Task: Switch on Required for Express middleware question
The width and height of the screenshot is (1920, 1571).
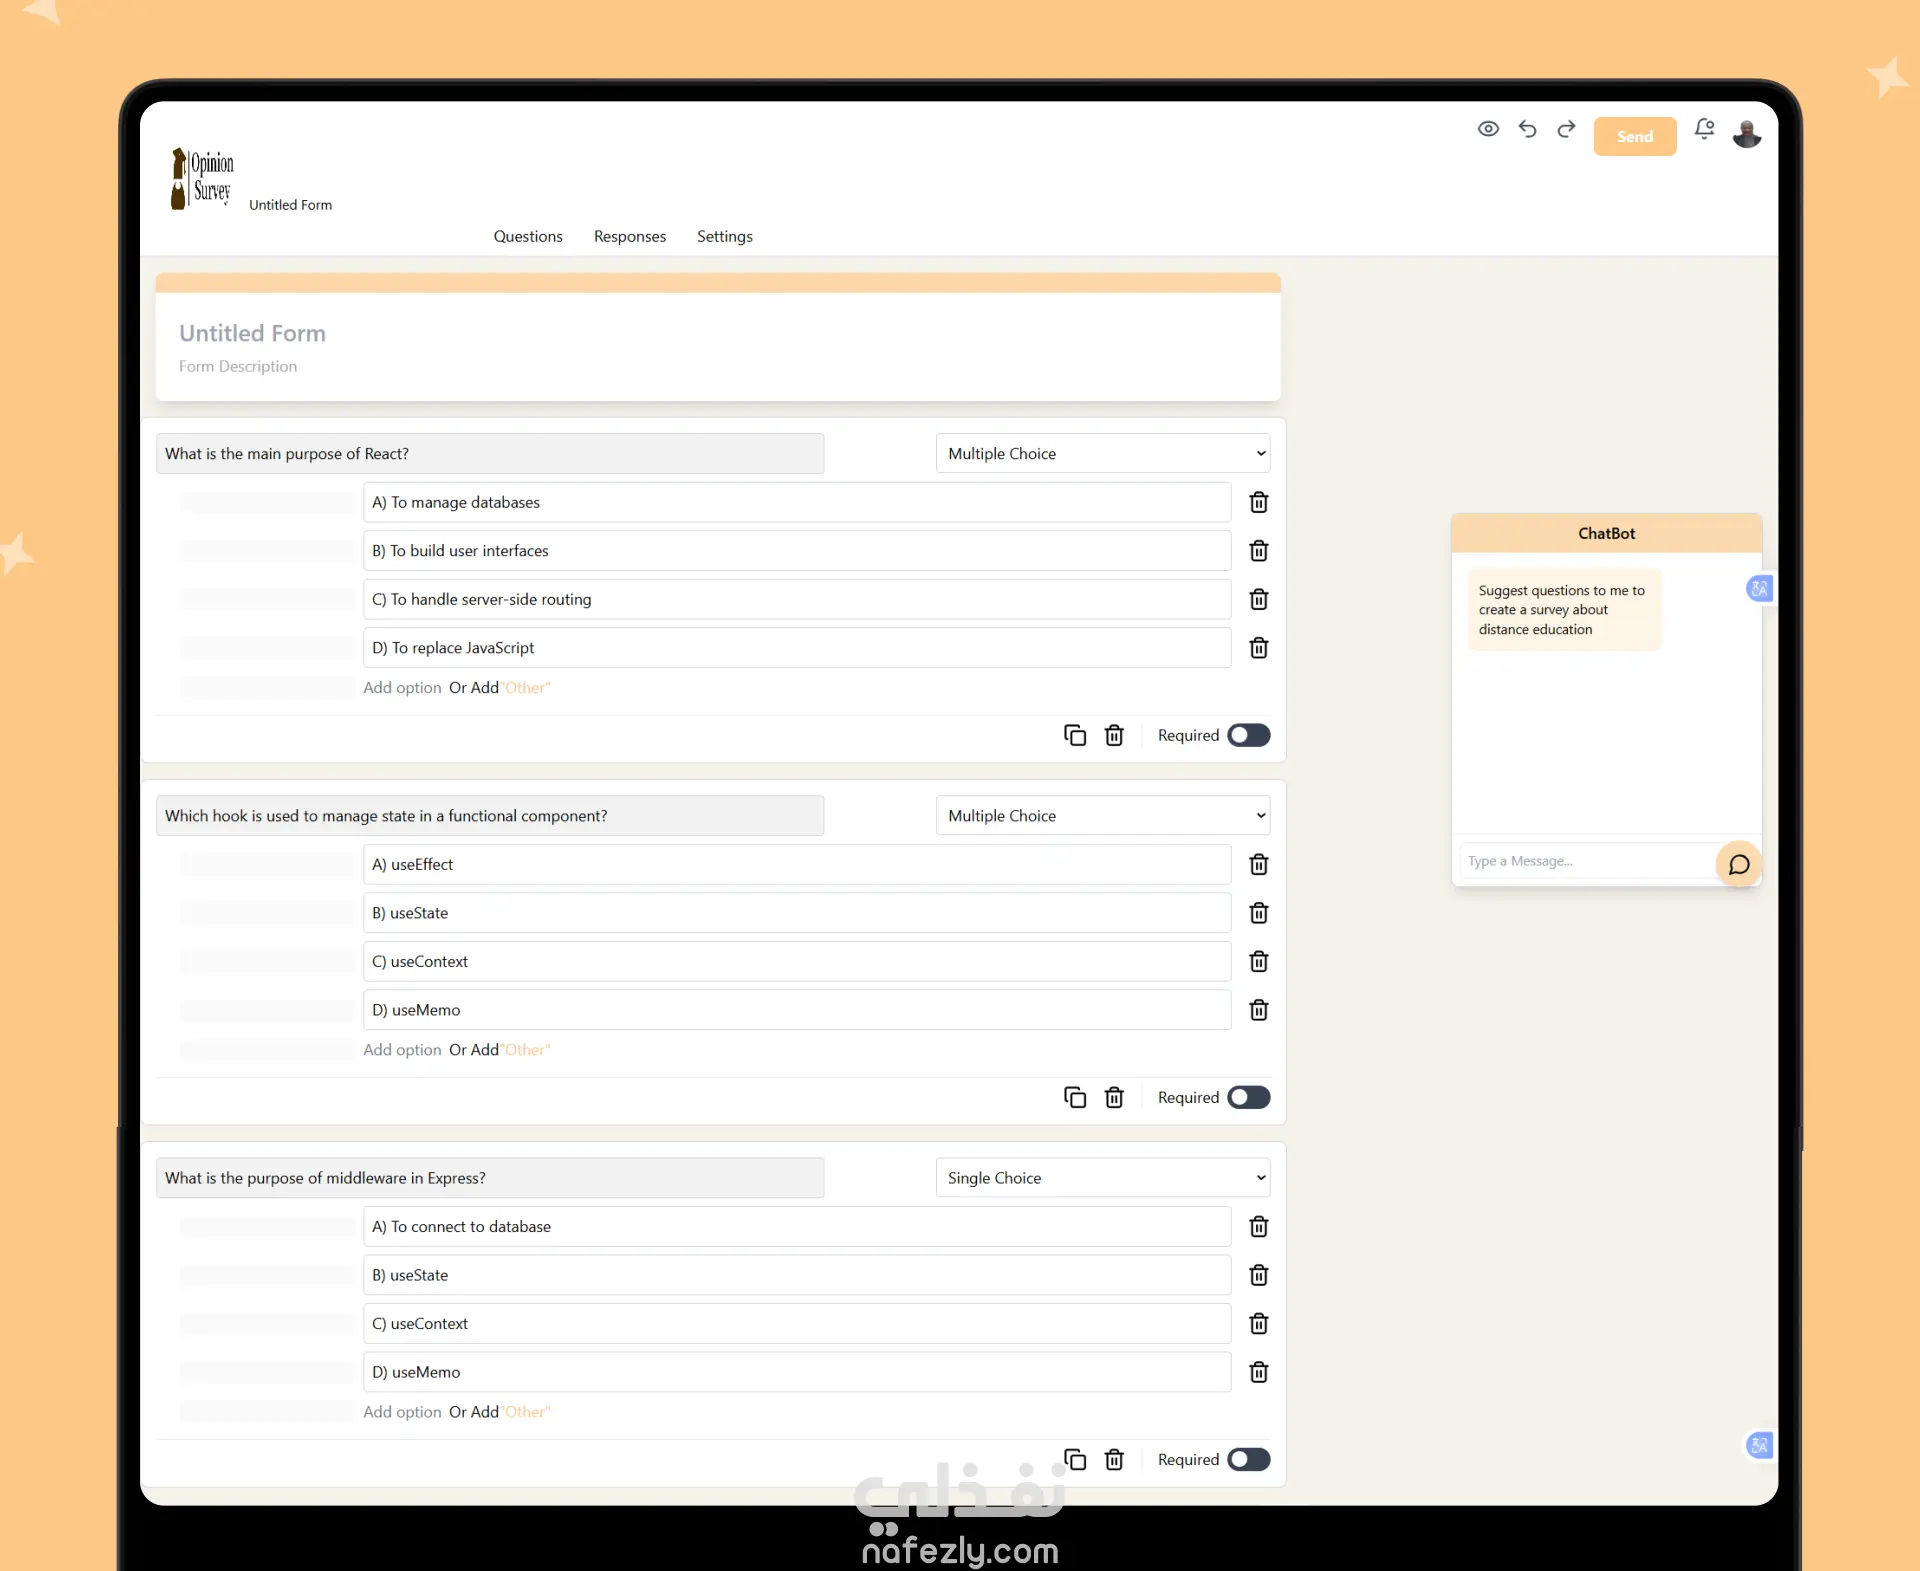Action: click(1248, 1460)
